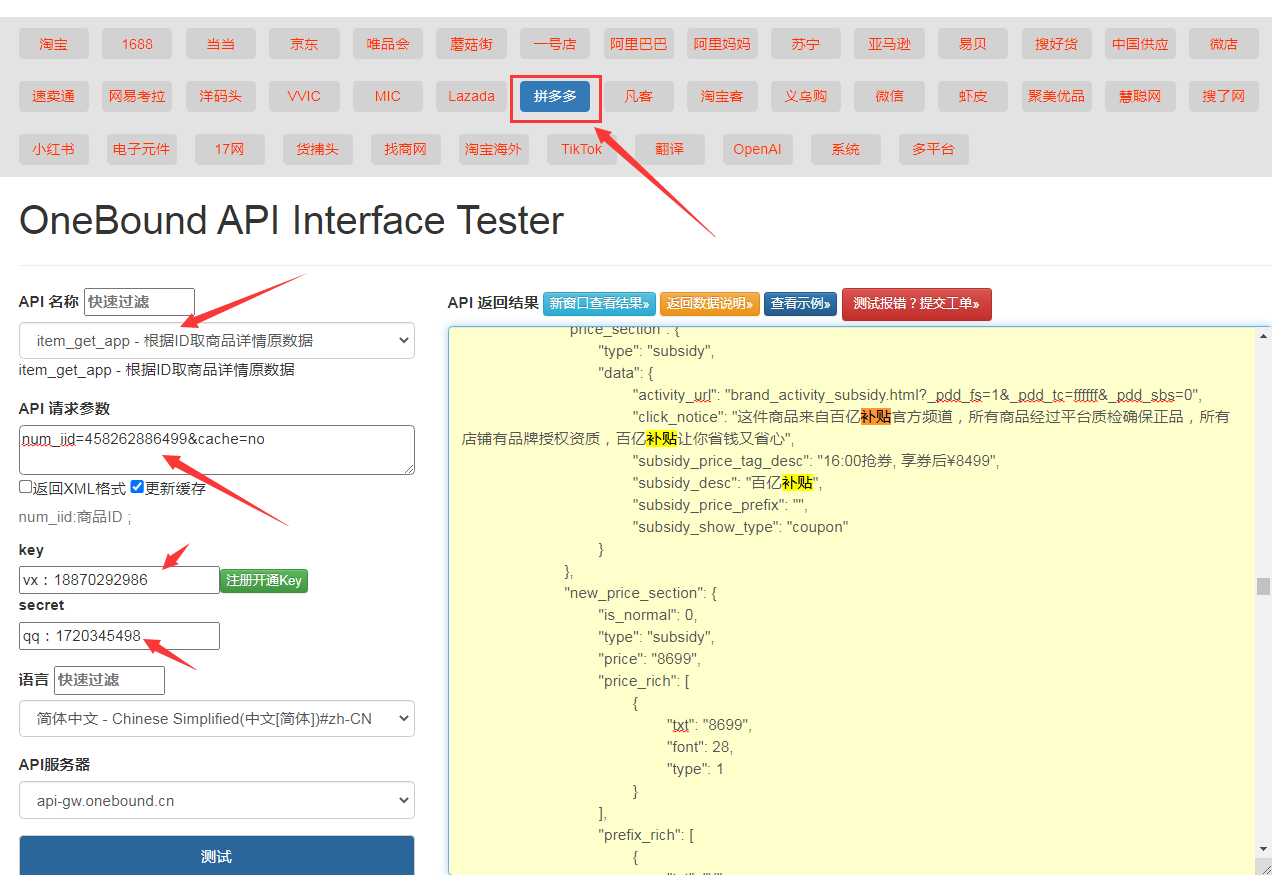Select the active 拼多多 tab
Image resolution: width=1272 pixels, height=875 pixels.
coord(555,96)
